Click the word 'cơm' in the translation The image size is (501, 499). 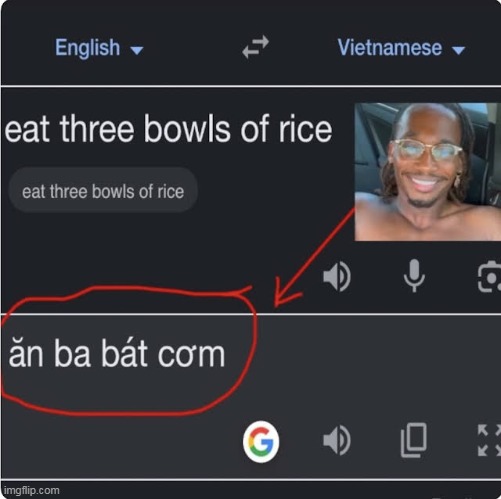tap(191, 355)
